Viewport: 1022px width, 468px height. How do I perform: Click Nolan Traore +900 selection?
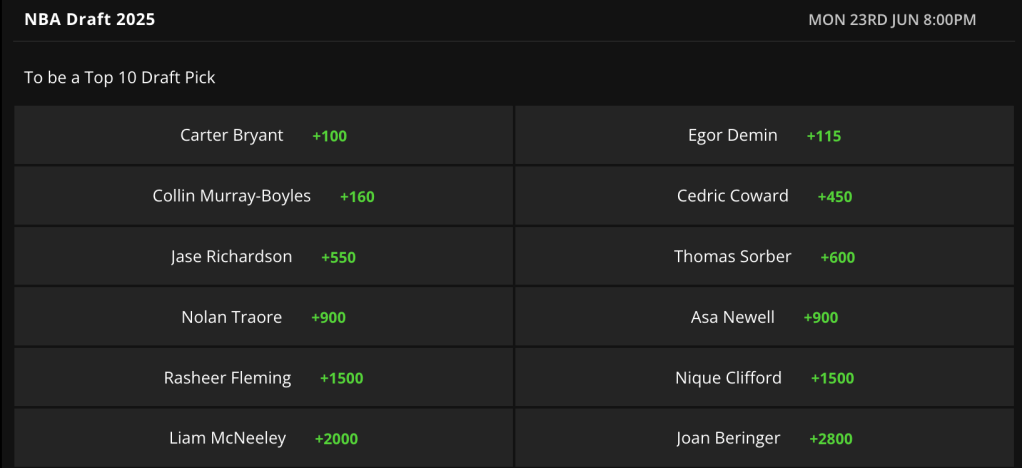263,317
